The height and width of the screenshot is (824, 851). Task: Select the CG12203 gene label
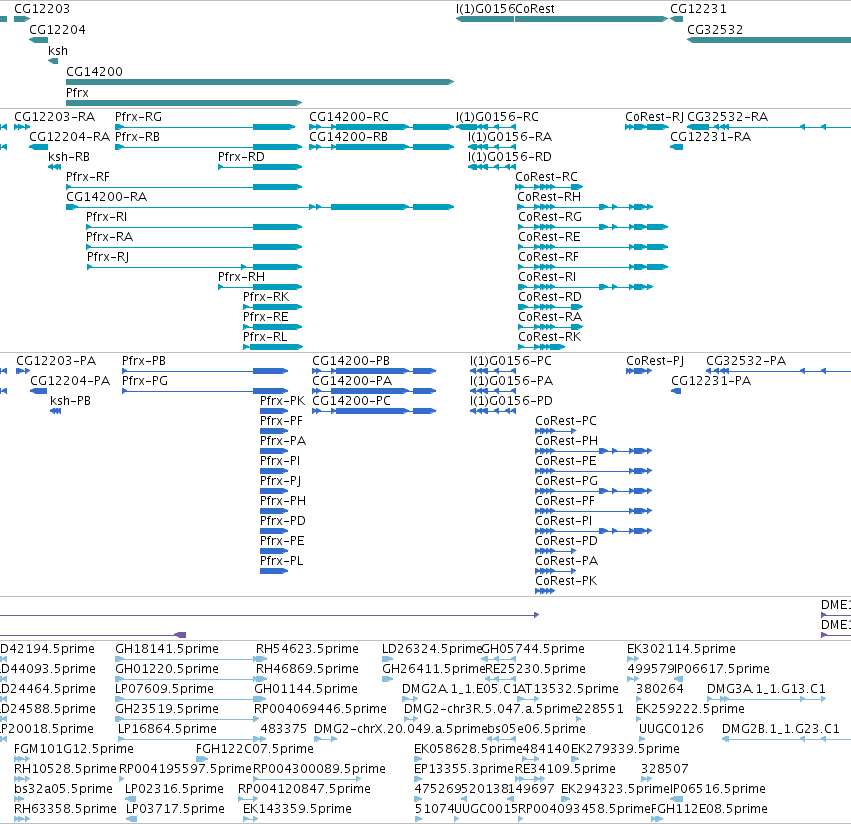pyautogui.click(x=42, y=9)
